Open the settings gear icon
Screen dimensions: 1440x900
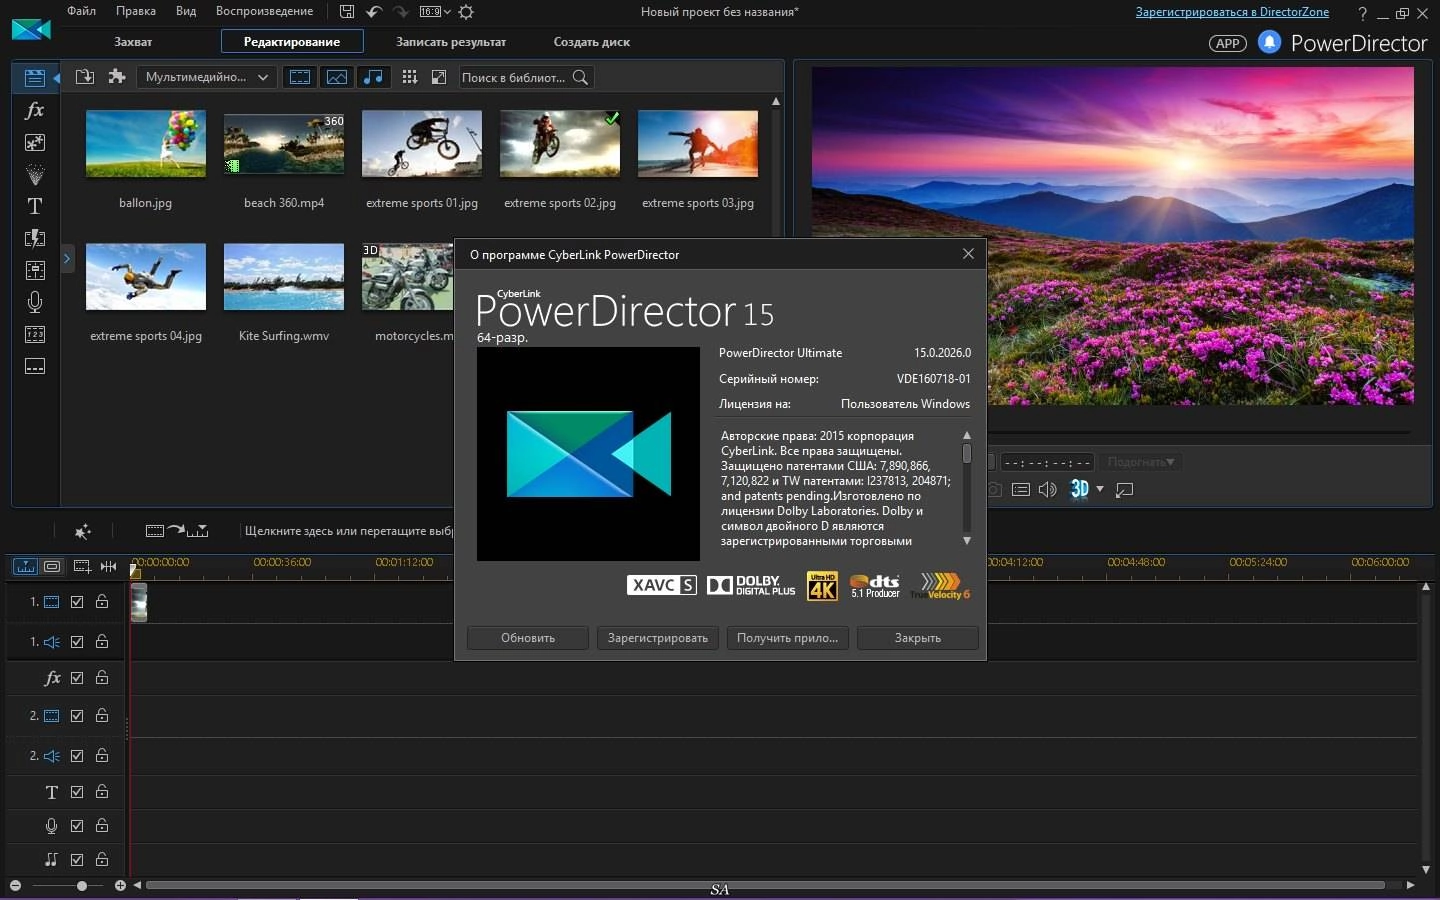pyautogui.click(x=466, y=12)
